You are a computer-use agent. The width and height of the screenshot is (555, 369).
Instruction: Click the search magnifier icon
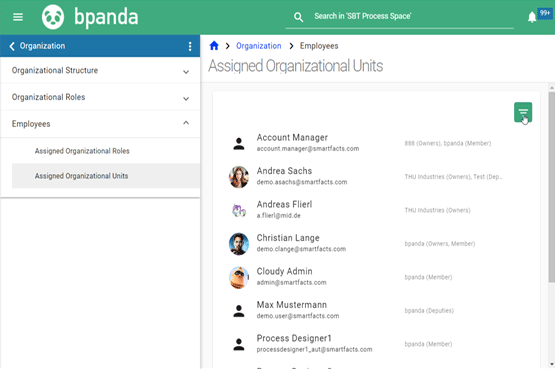[298, 17]
